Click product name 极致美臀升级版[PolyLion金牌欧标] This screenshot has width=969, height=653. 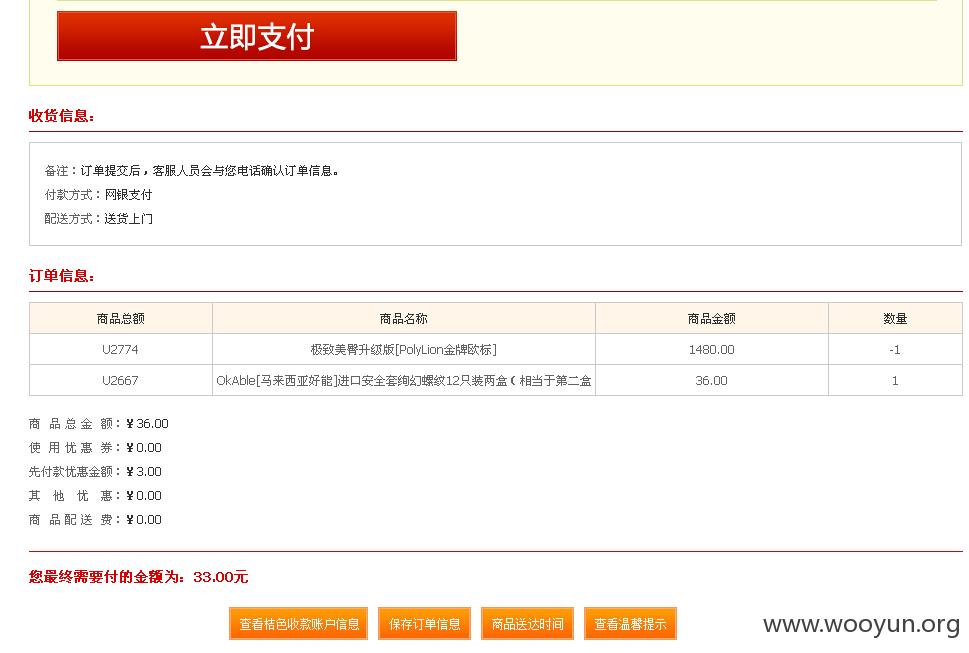[x=404, y=350]
